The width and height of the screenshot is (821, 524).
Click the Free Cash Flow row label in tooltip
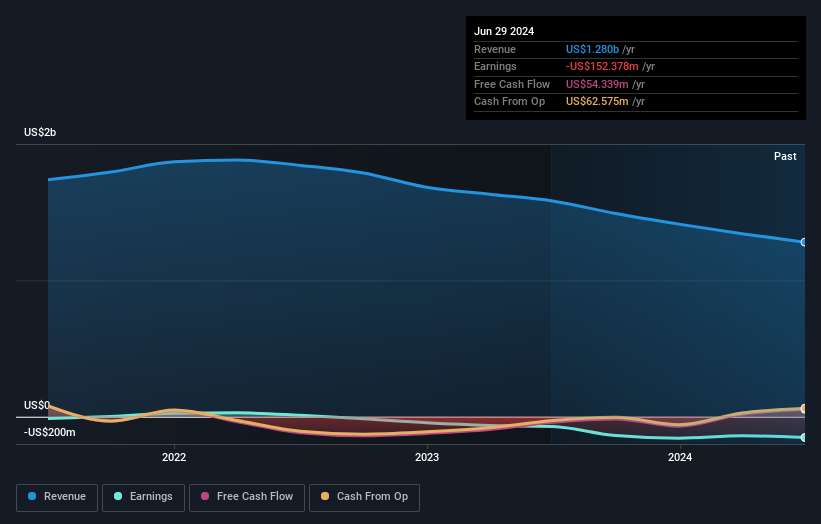(x=512, y=84)
